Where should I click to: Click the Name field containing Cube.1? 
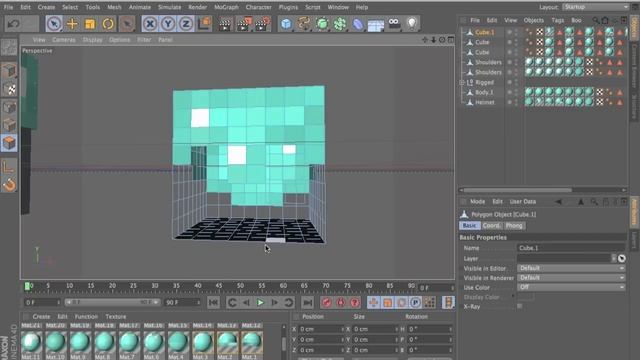(x=571, y=248)
